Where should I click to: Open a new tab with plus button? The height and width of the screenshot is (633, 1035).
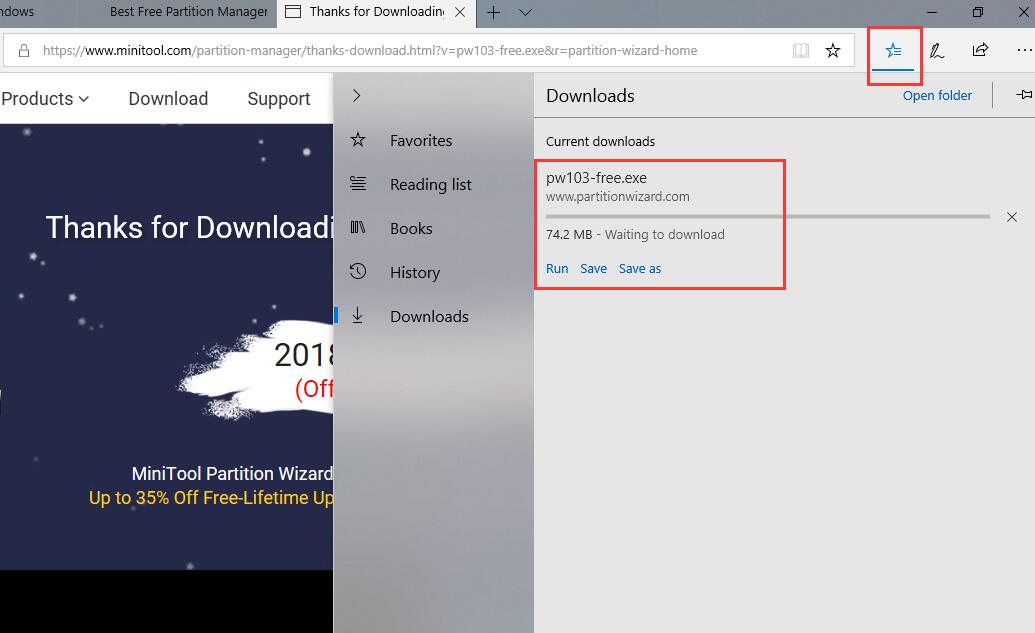click(x=493, y=12)
